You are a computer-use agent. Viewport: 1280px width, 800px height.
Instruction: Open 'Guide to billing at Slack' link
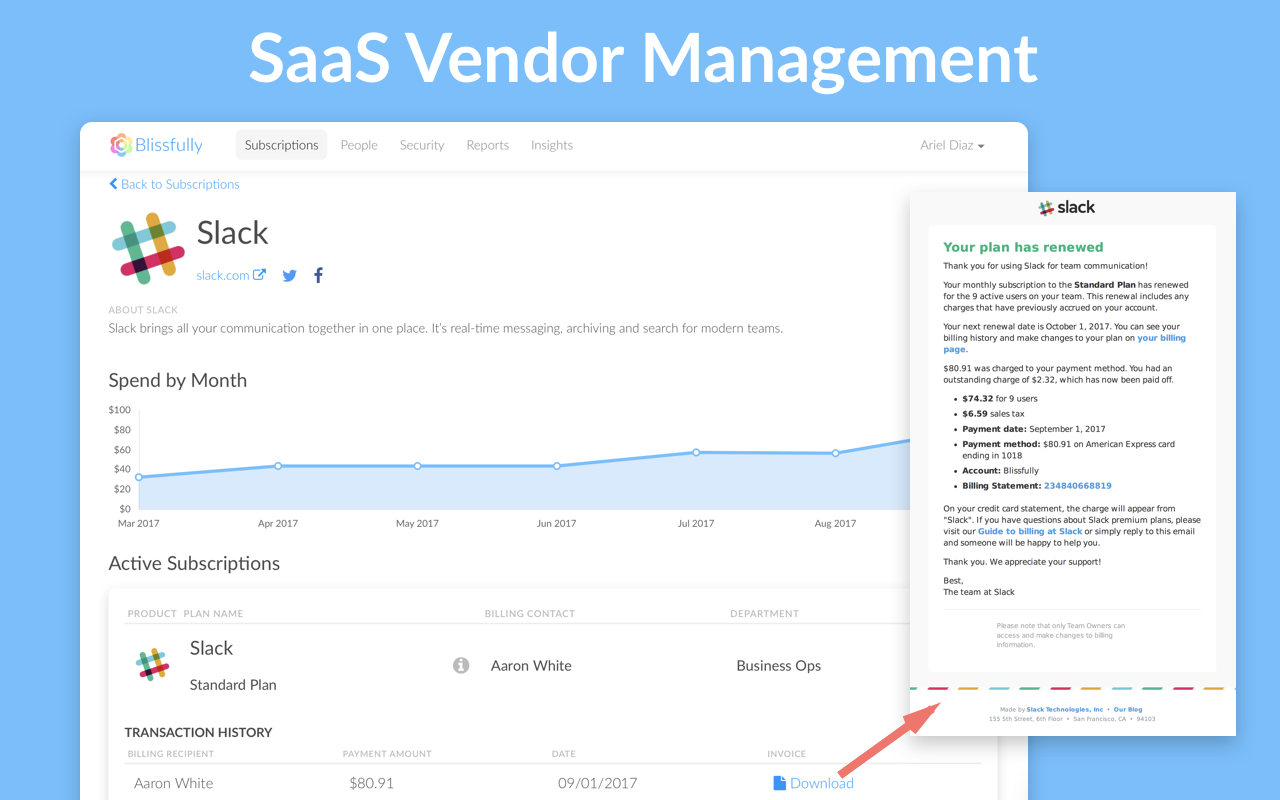(x=1030, y=531)
